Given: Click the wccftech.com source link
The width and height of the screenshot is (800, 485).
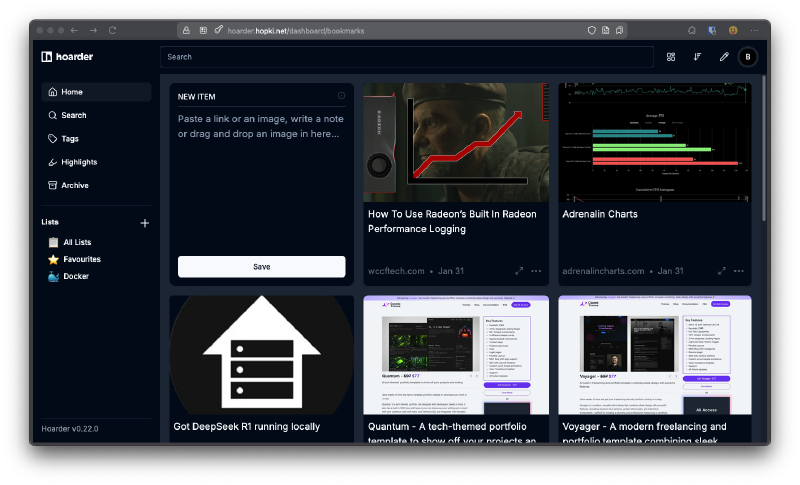Looking at the screenshot, I should (x=396, y=271).
